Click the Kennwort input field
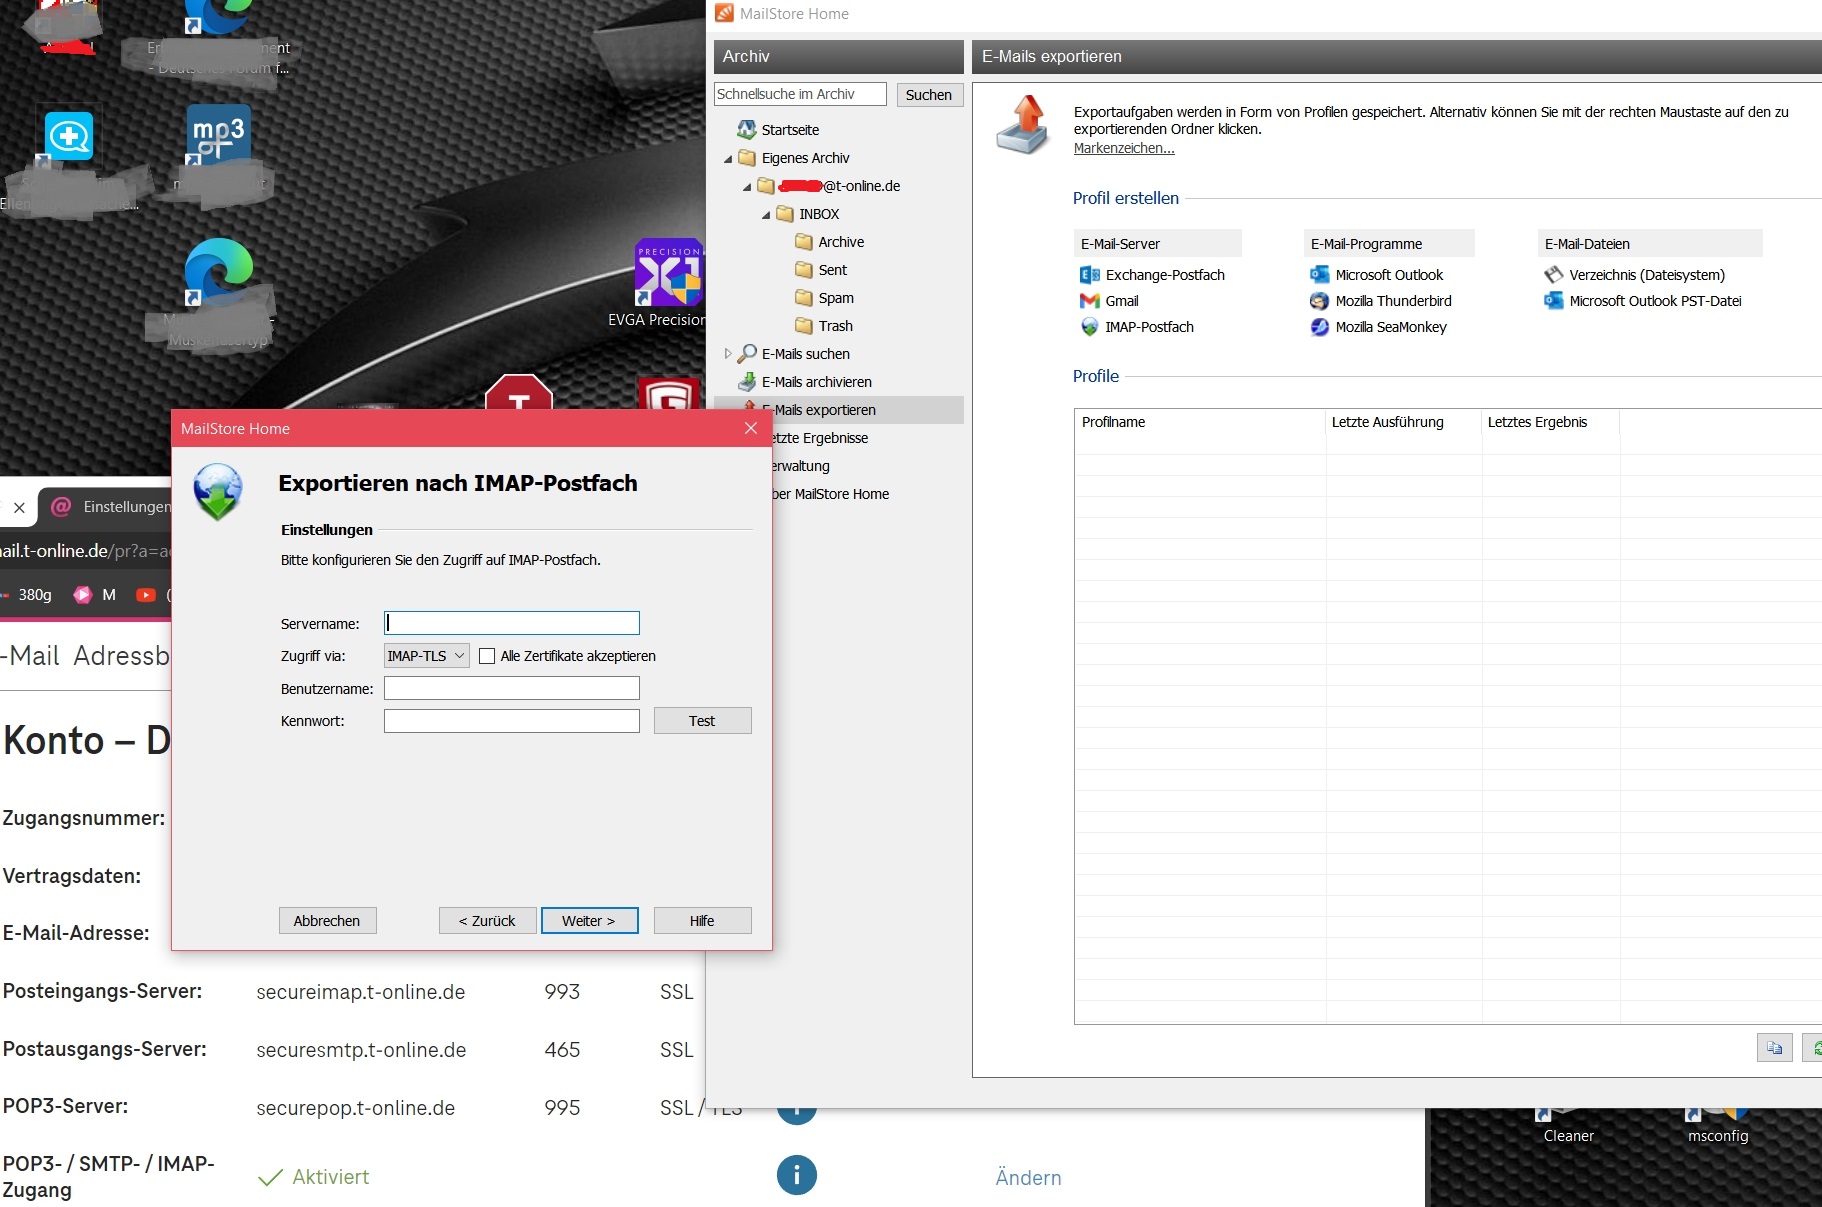The height and width of the screenshot is (1207, 1822). 512,721
